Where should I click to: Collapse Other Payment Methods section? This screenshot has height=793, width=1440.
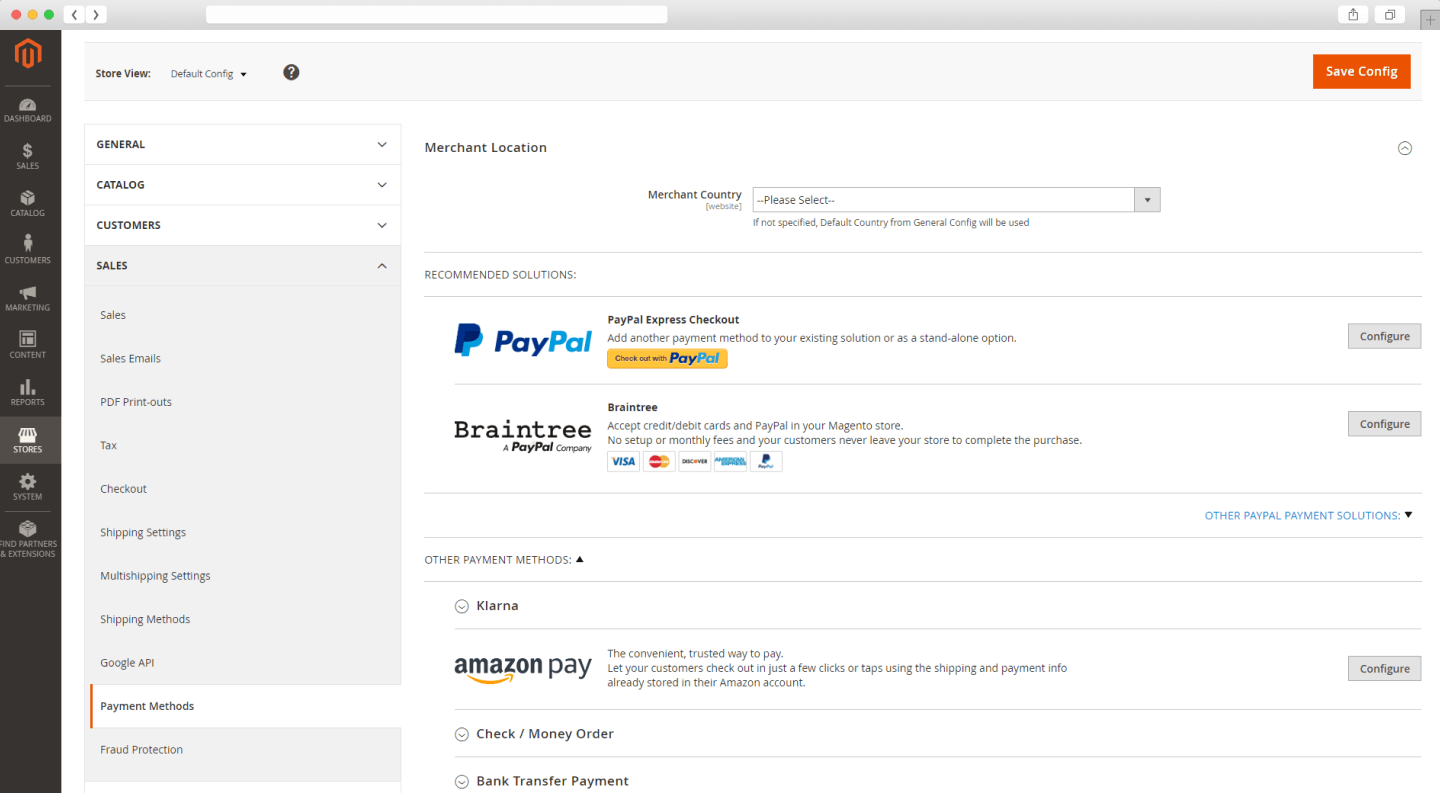point(504,560)
